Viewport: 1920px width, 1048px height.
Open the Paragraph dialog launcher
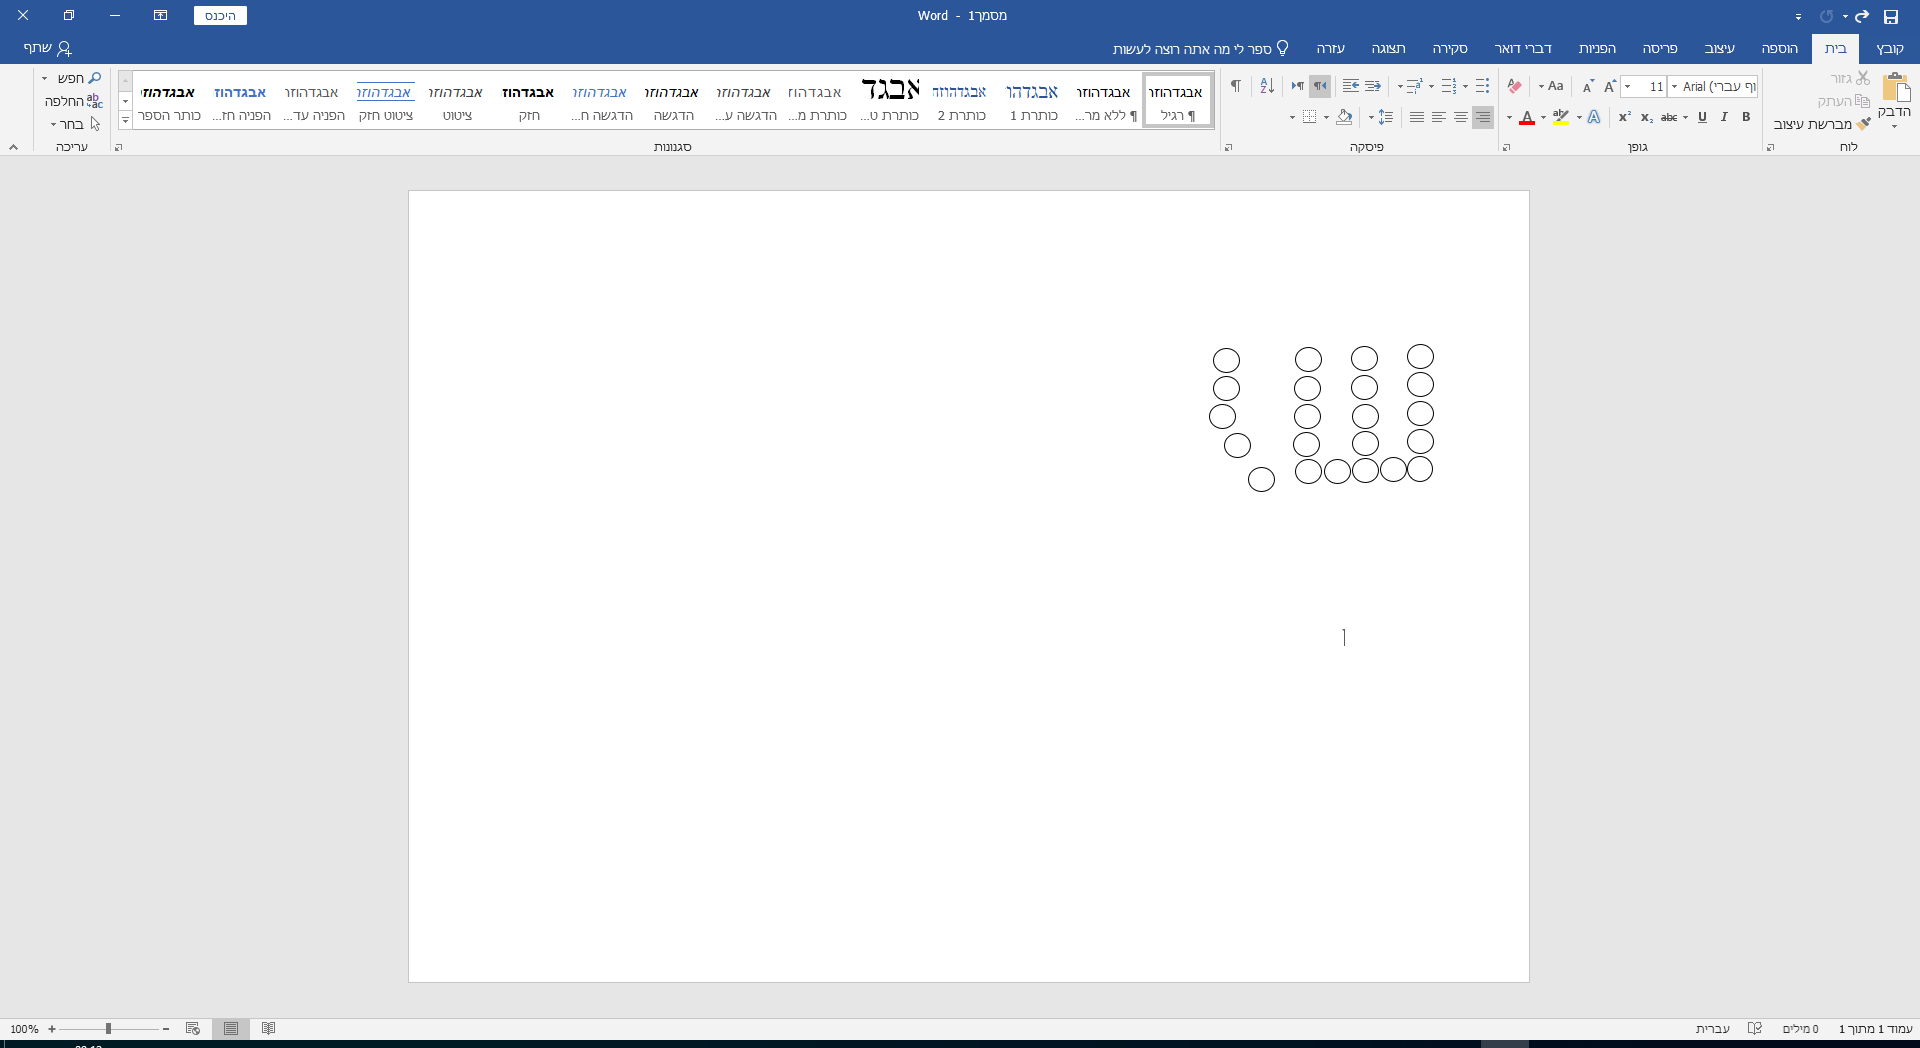click(x=1229, y=147)
